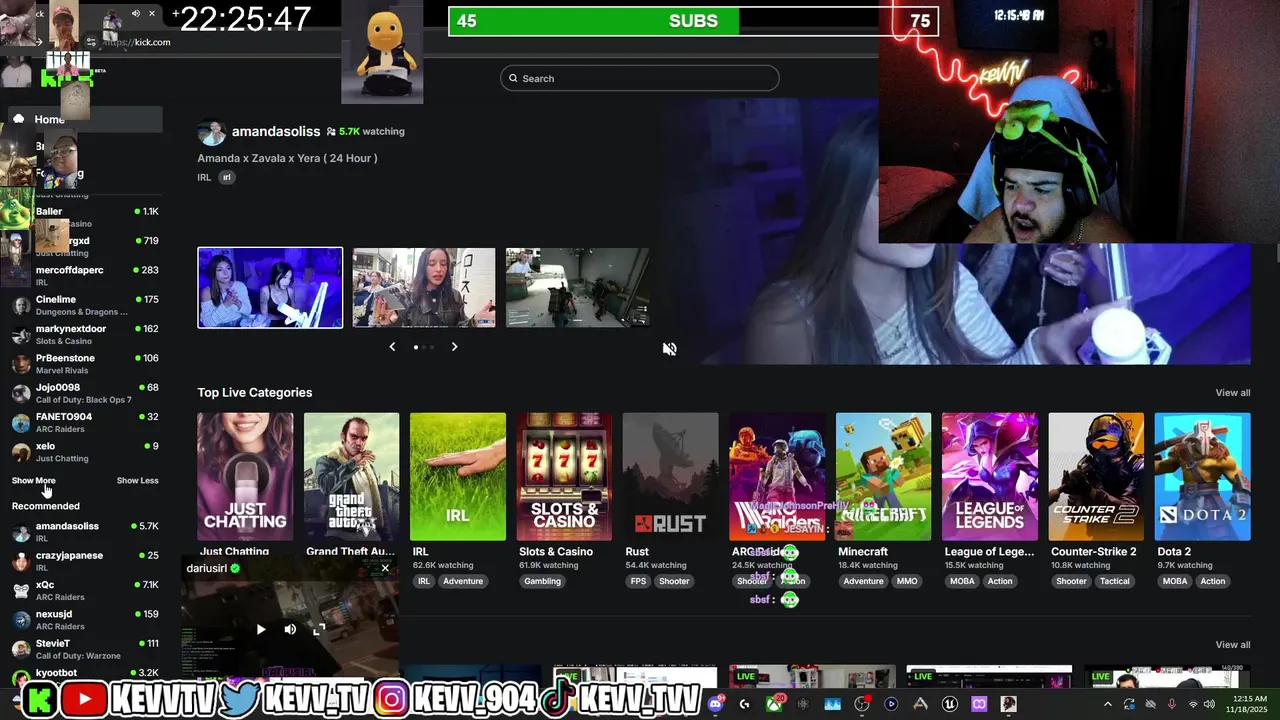The image size is (1280, 720).
Task: Open Unreal Engine from the taskbar
Action: [950, 704]
